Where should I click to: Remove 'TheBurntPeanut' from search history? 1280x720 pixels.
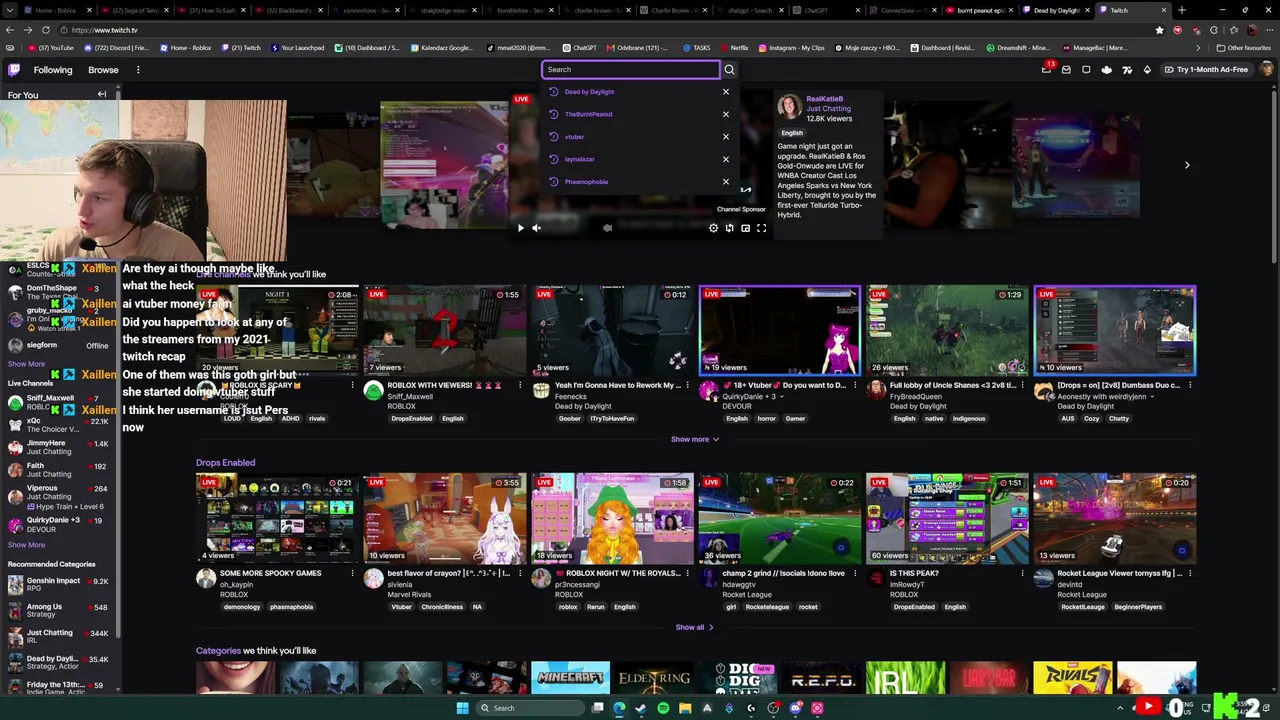click(x=726, y=114)
